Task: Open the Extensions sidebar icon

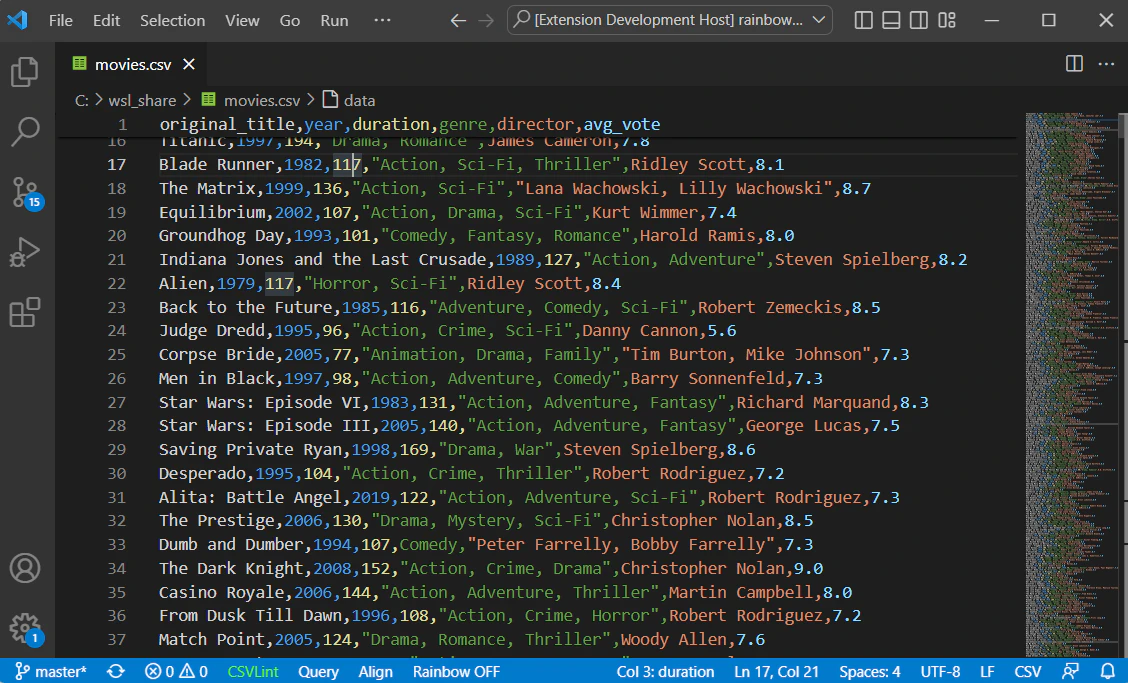Action: (x=24, y=311)
